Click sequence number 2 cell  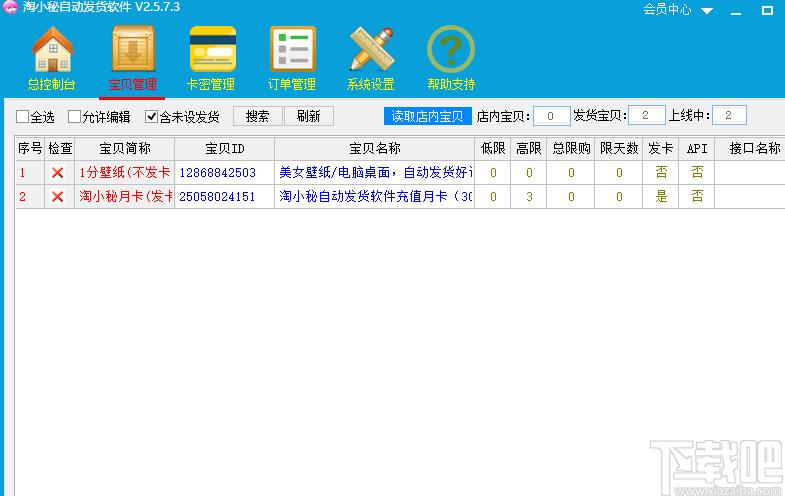coord(30,197)
